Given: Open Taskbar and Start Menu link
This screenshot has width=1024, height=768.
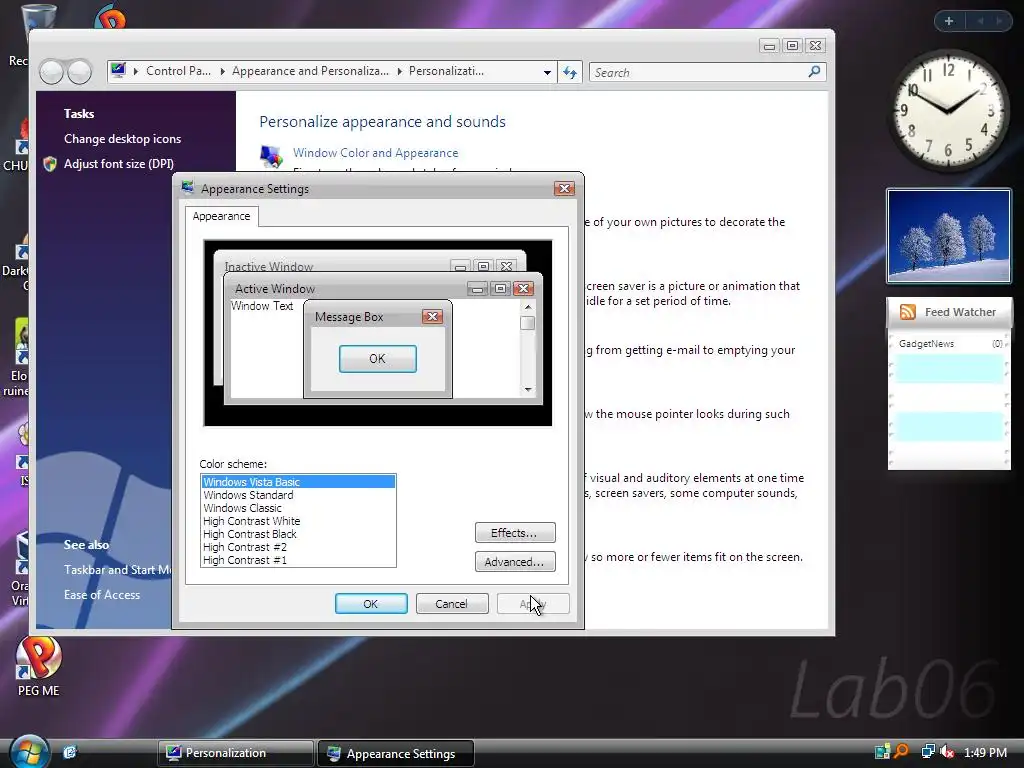Looking at the screenshot, I should pos(118,569).
